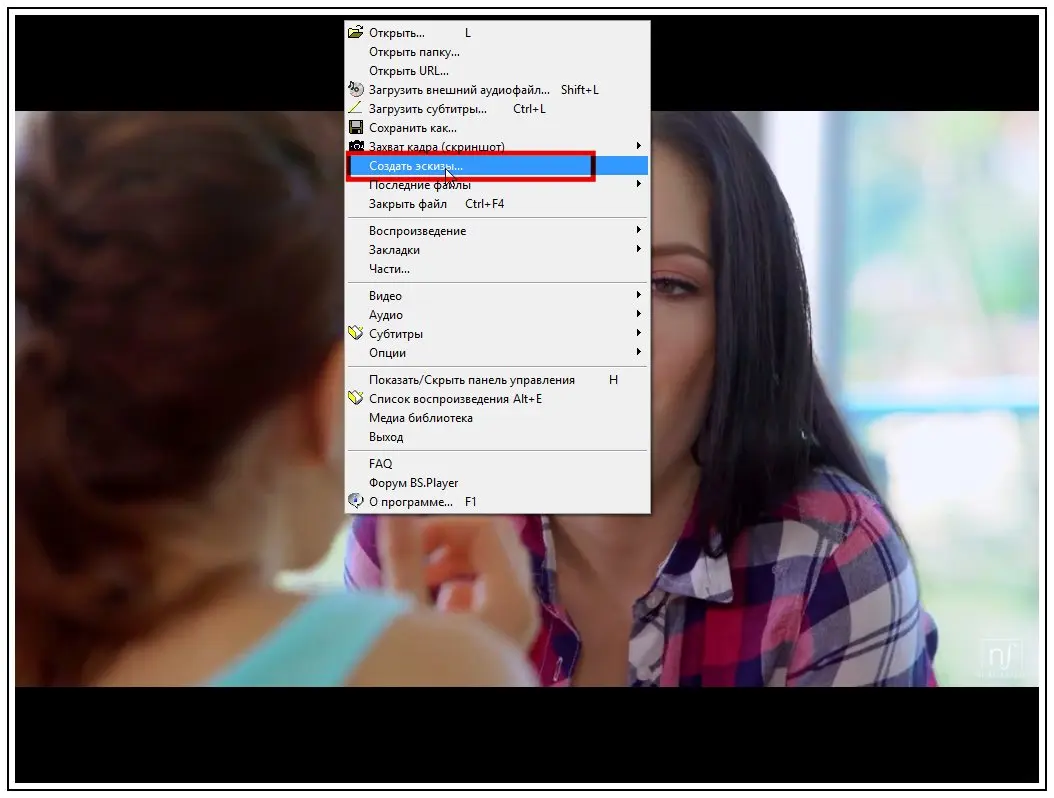1054x798 pixels.
Task: Expand the Захват кадра (скриншот) submenu arrow
Action: coord(639,146)
